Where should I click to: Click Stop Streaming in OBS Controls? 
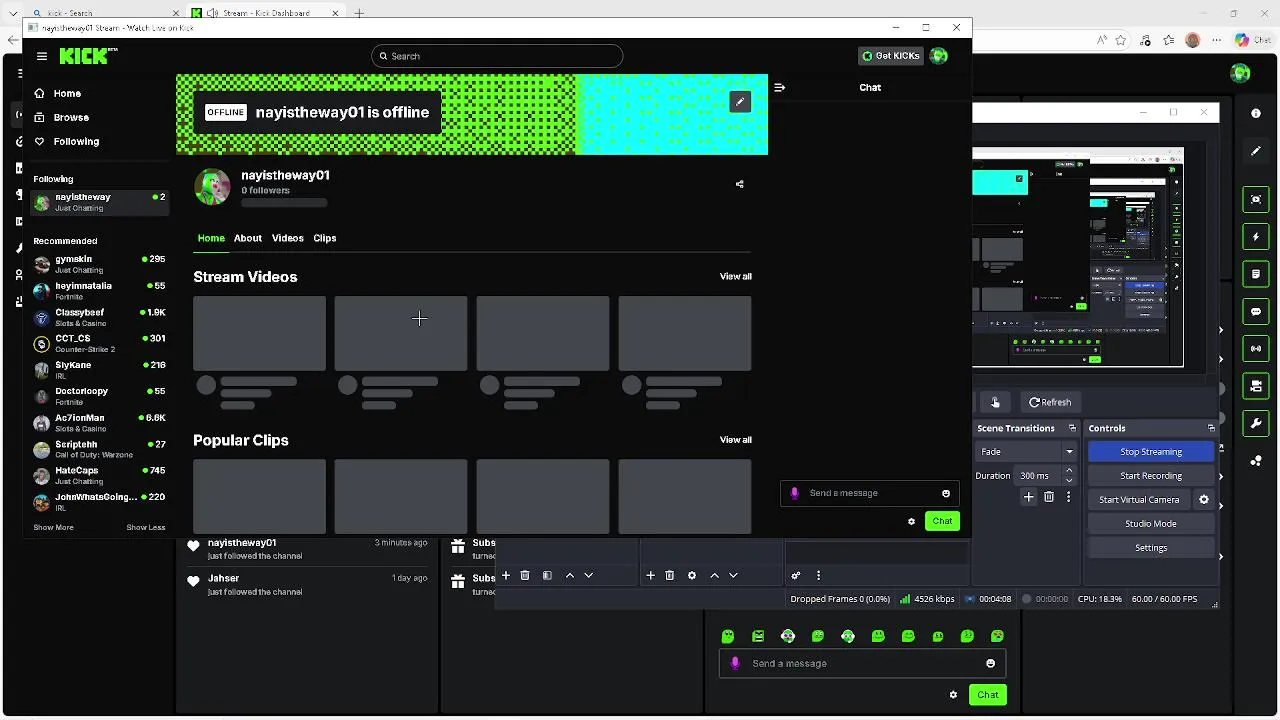click(1151, 452)
